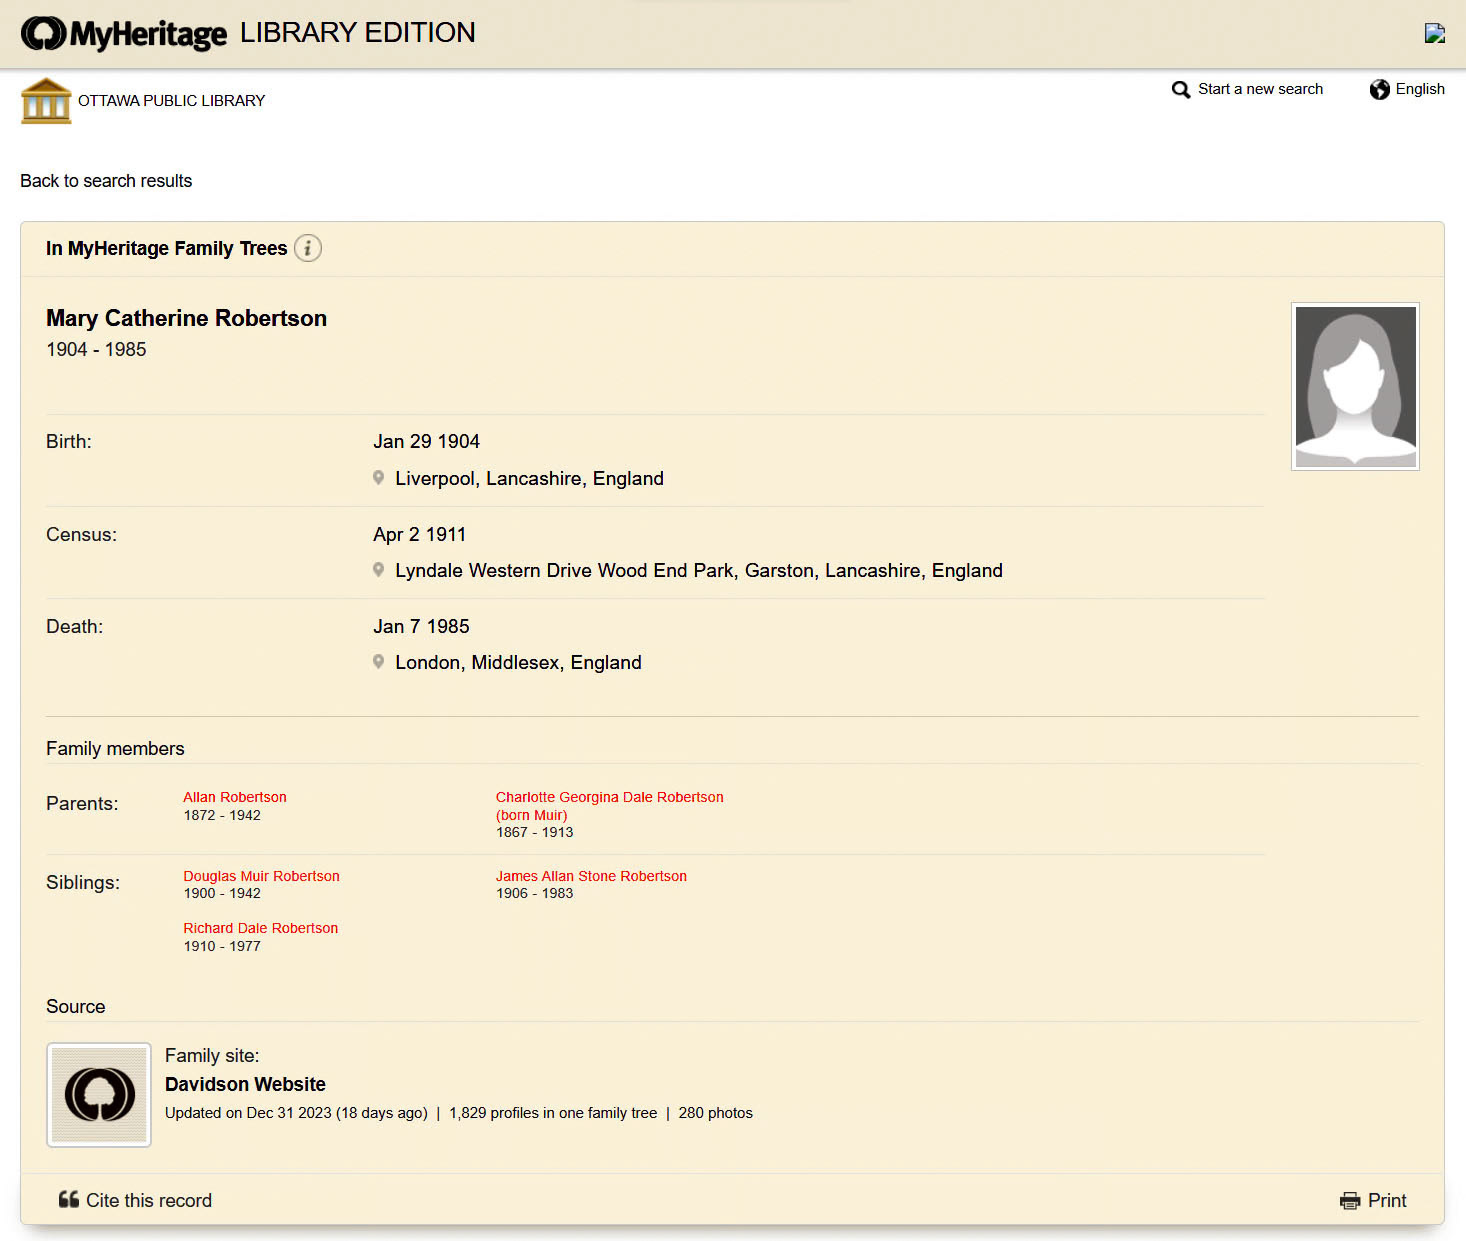Click 'London, Middlesex, England' death place
This screenshot has height=1241, width=1466.
[518, 662]
